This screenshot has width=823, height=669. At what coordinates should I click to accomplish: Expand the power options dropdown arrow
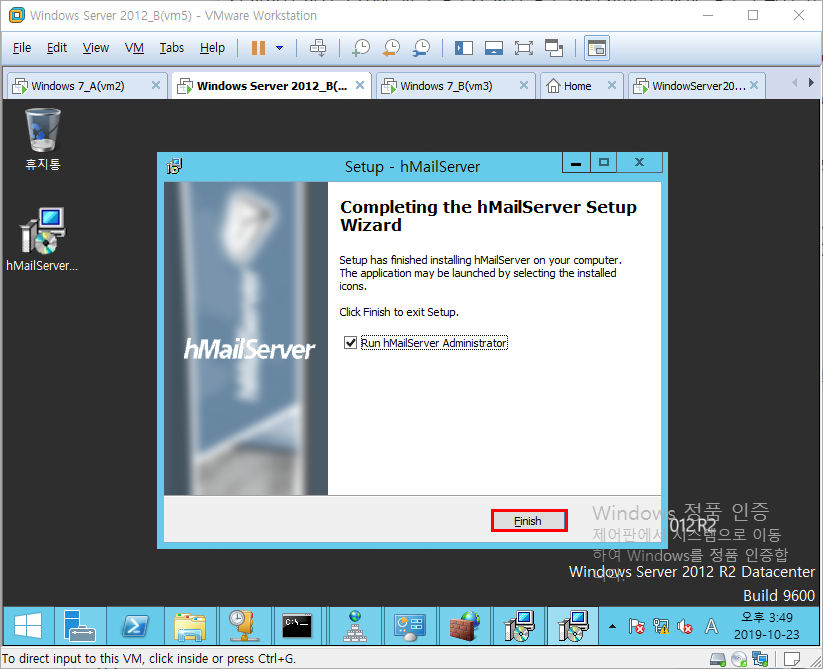coord(280,48)
